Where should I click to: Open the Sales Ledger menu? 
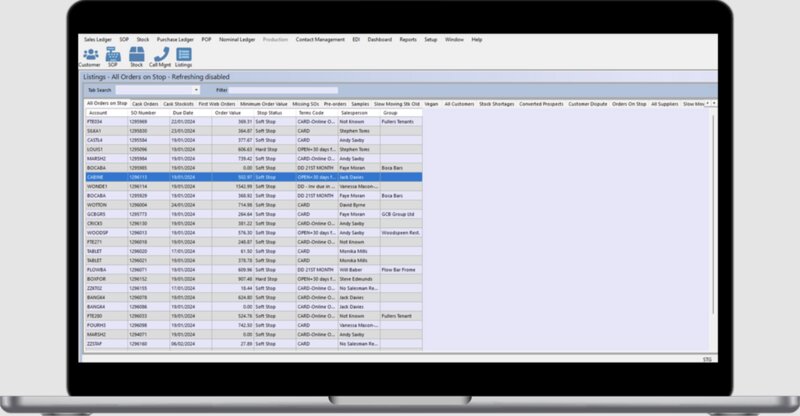tap(97, 39)
